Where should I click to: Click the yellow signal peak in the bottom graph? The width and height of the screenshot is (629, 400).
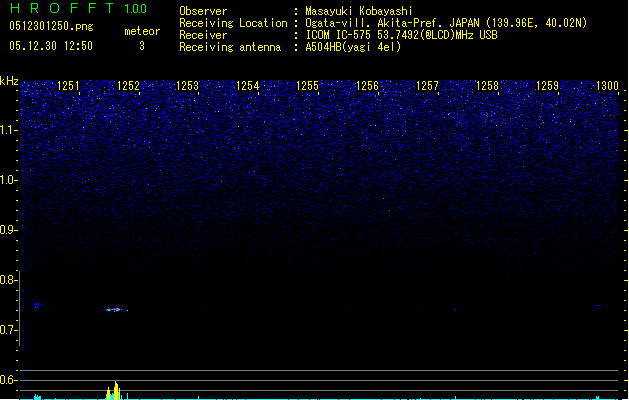pos(115,390)
